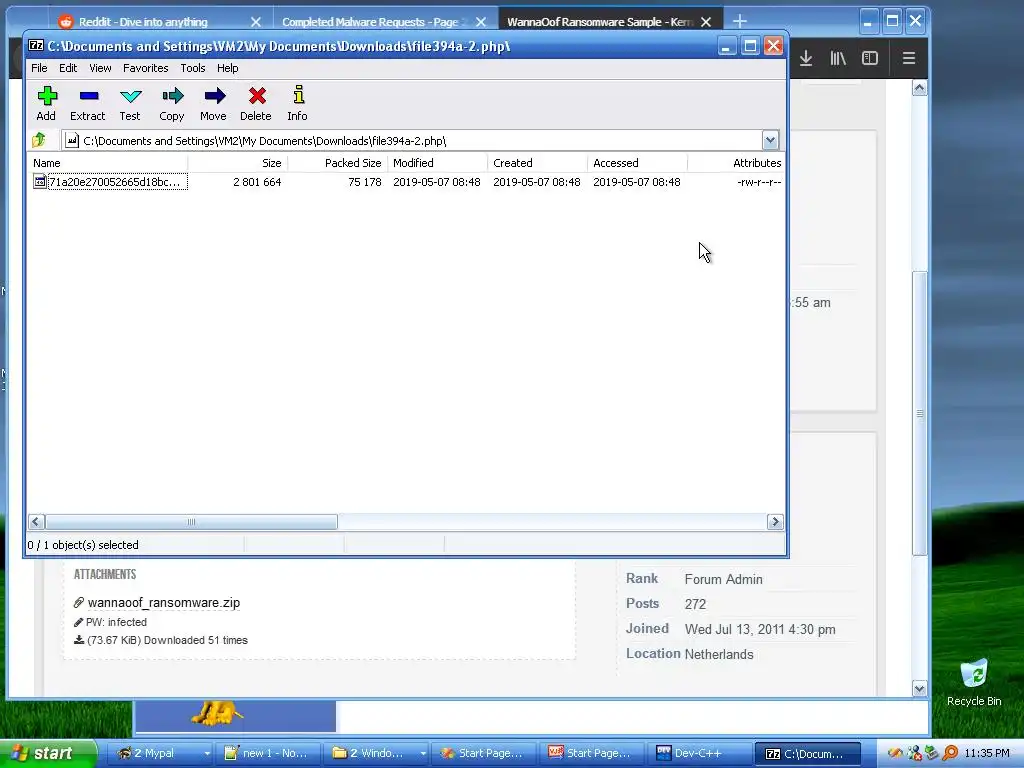This screenshot has height=768, width=1024.
Task: Open the File menu in 7-Zip
Action: [x=39, y=68]
